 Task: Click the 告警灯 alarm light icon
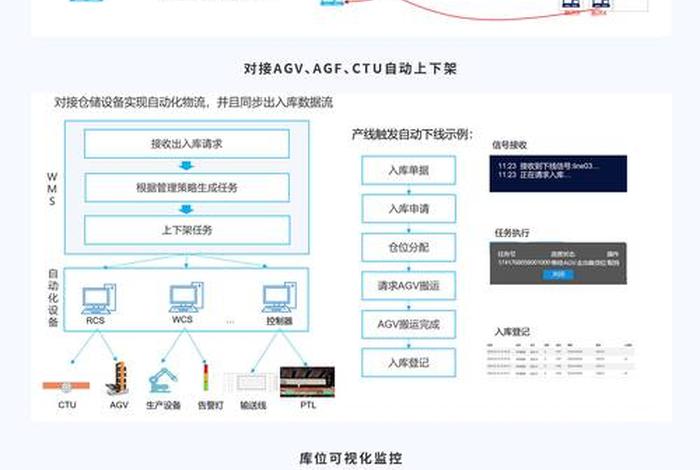pyautogui.click(x=206, y=378)
